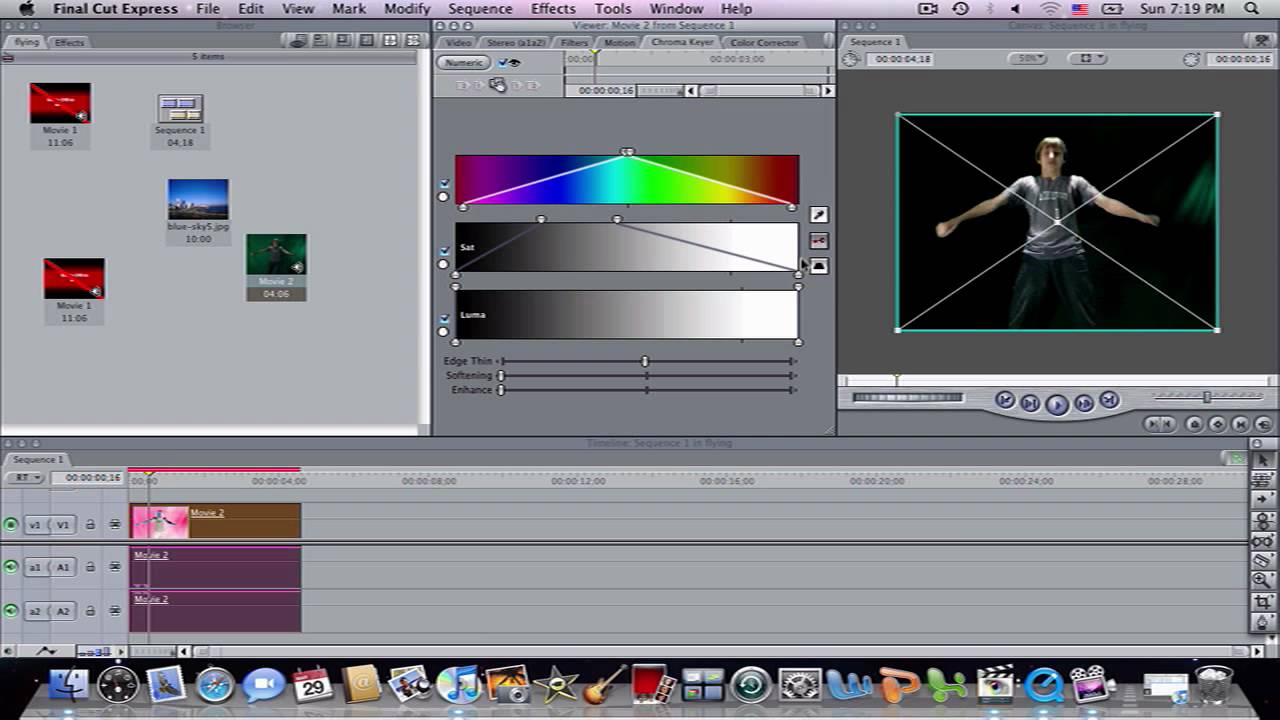Mute the A1 audio track
The height and width of the screenshot is (720, 1280).
coord(11,567)
